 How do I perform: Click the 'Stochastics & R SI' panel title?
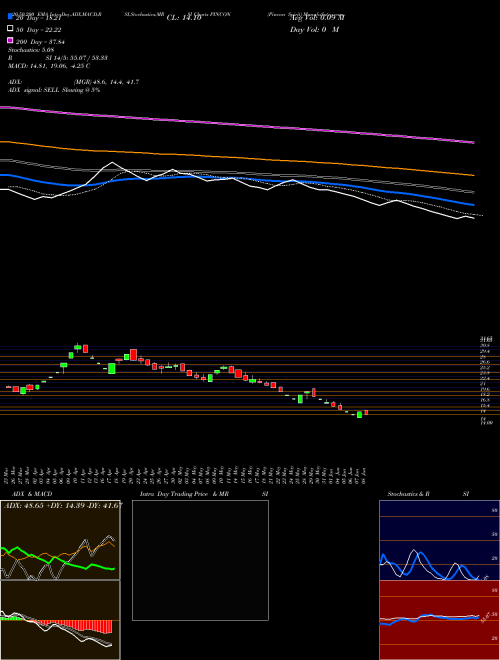428,494
